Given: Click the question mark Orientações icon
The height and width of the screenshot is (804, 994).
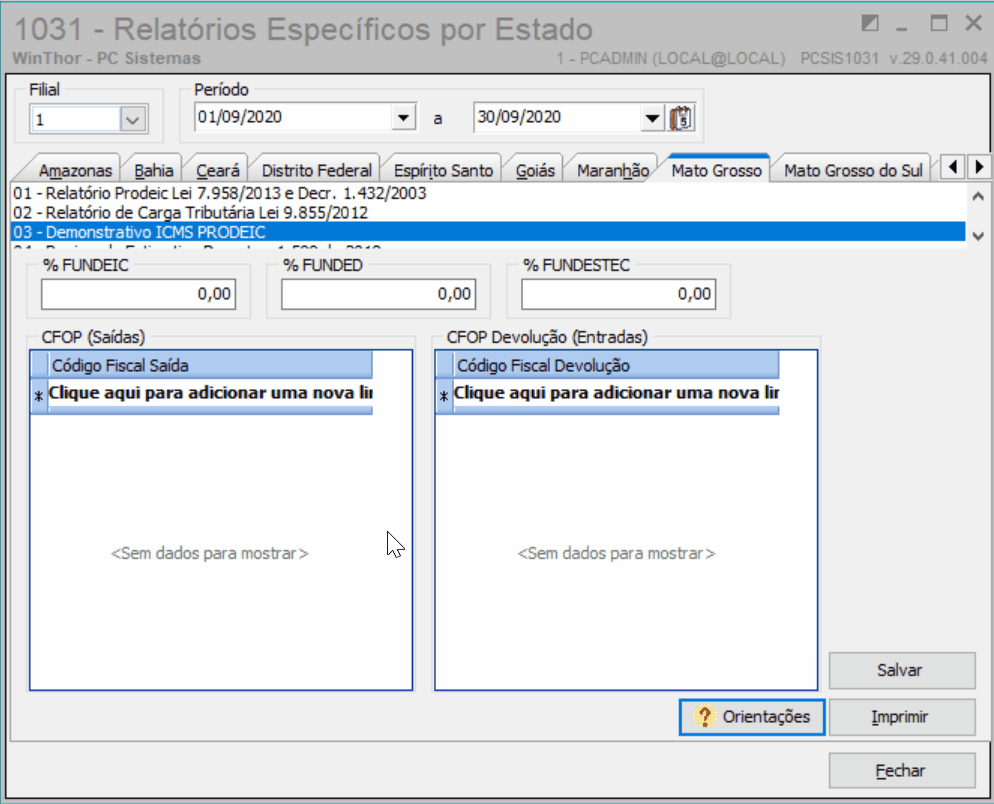Looking at the screenshot, I should tap(704, 717).
